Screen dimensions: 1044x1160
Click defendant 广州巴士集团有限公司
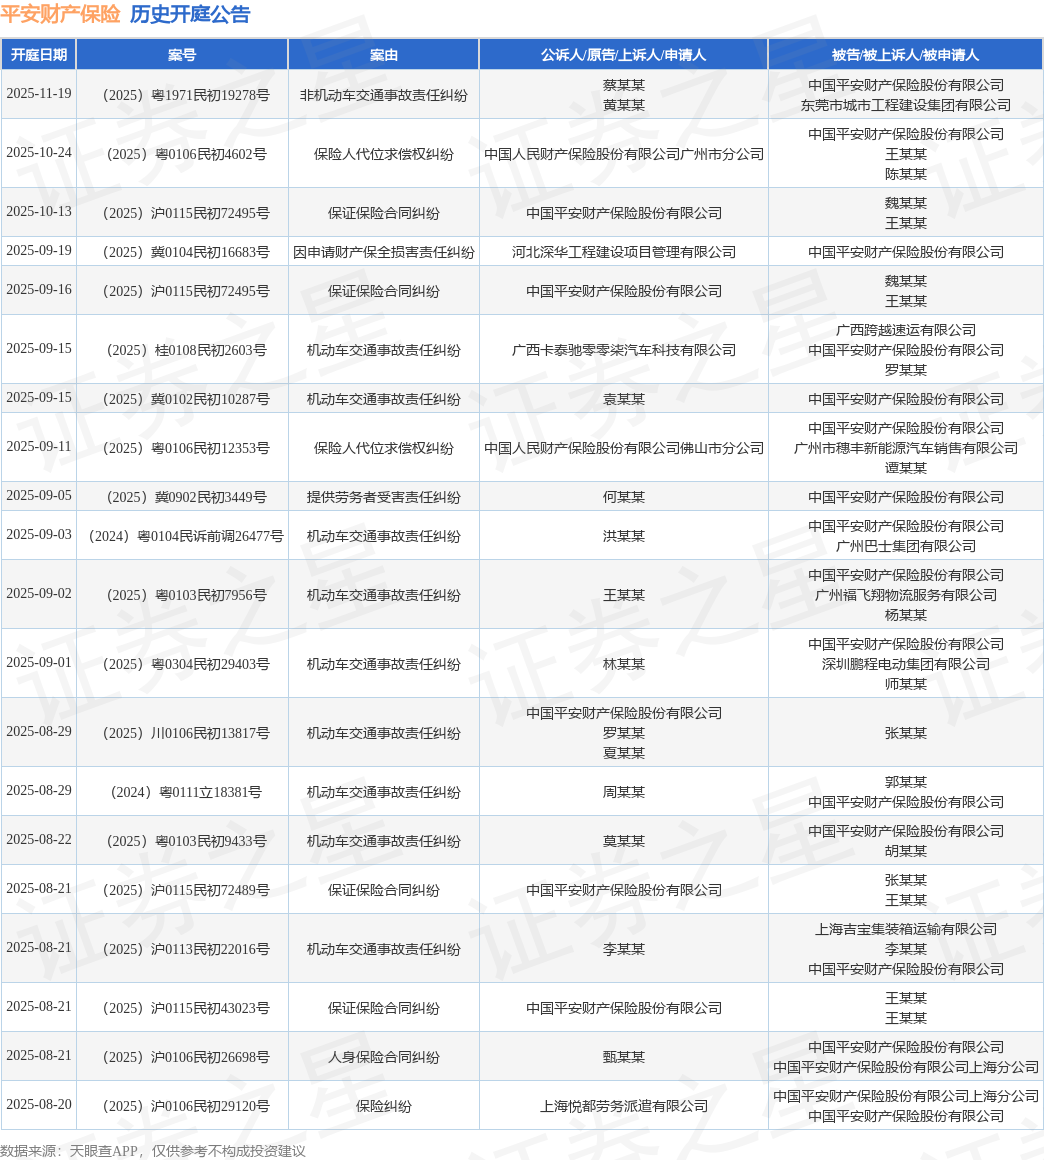click(906, 546)
